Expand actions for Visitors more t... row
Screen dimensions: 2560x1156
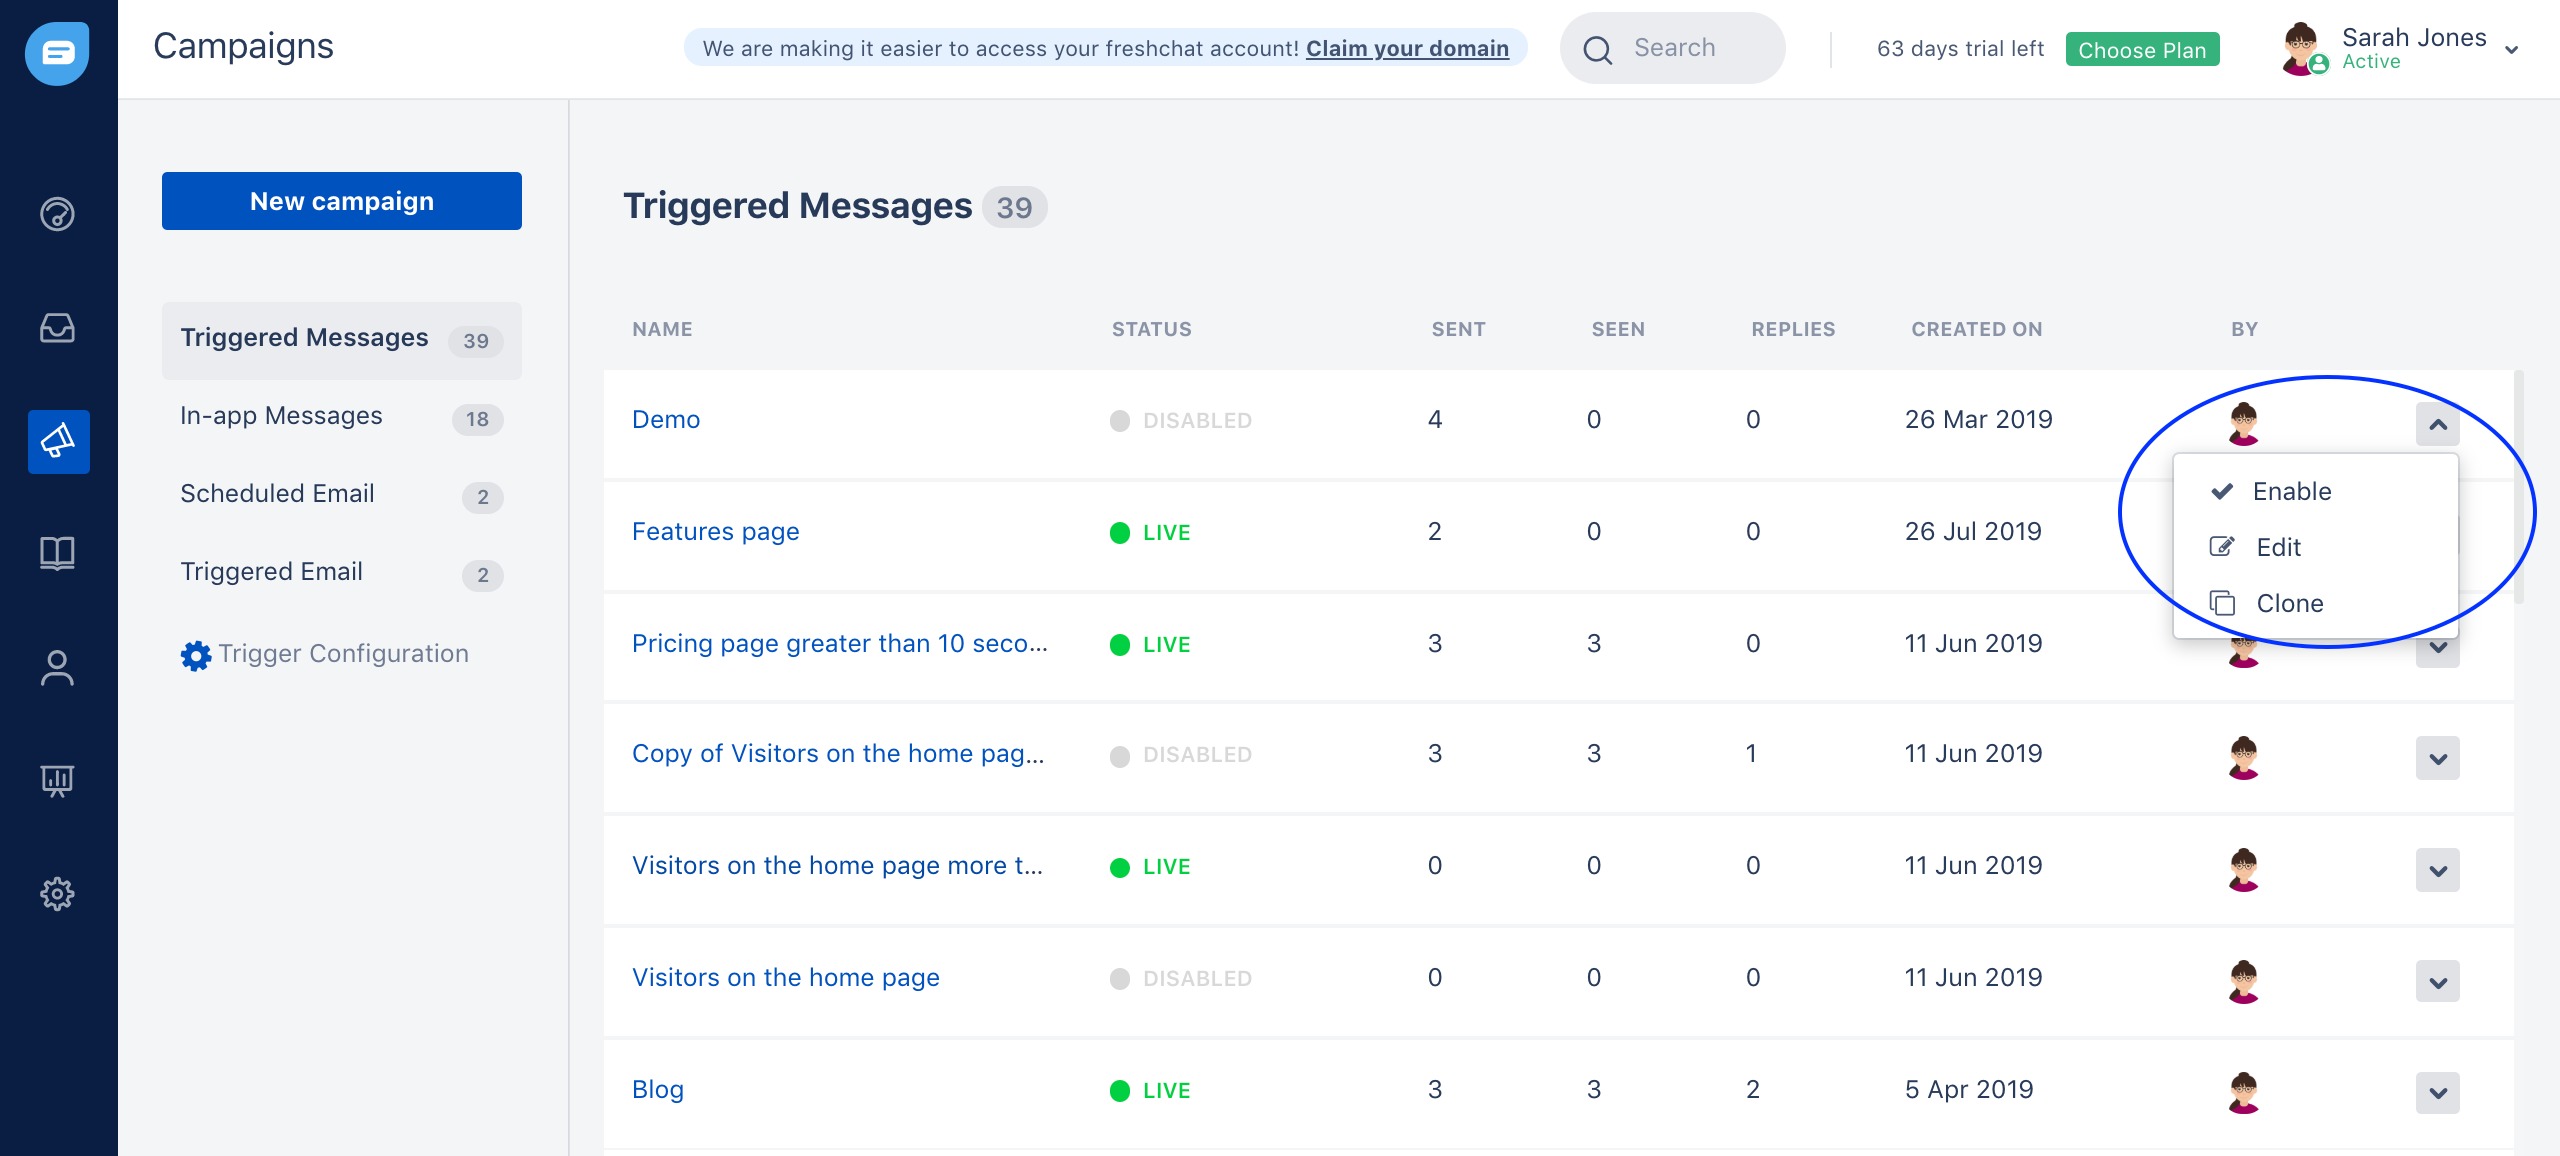[x=2438, y=870]
